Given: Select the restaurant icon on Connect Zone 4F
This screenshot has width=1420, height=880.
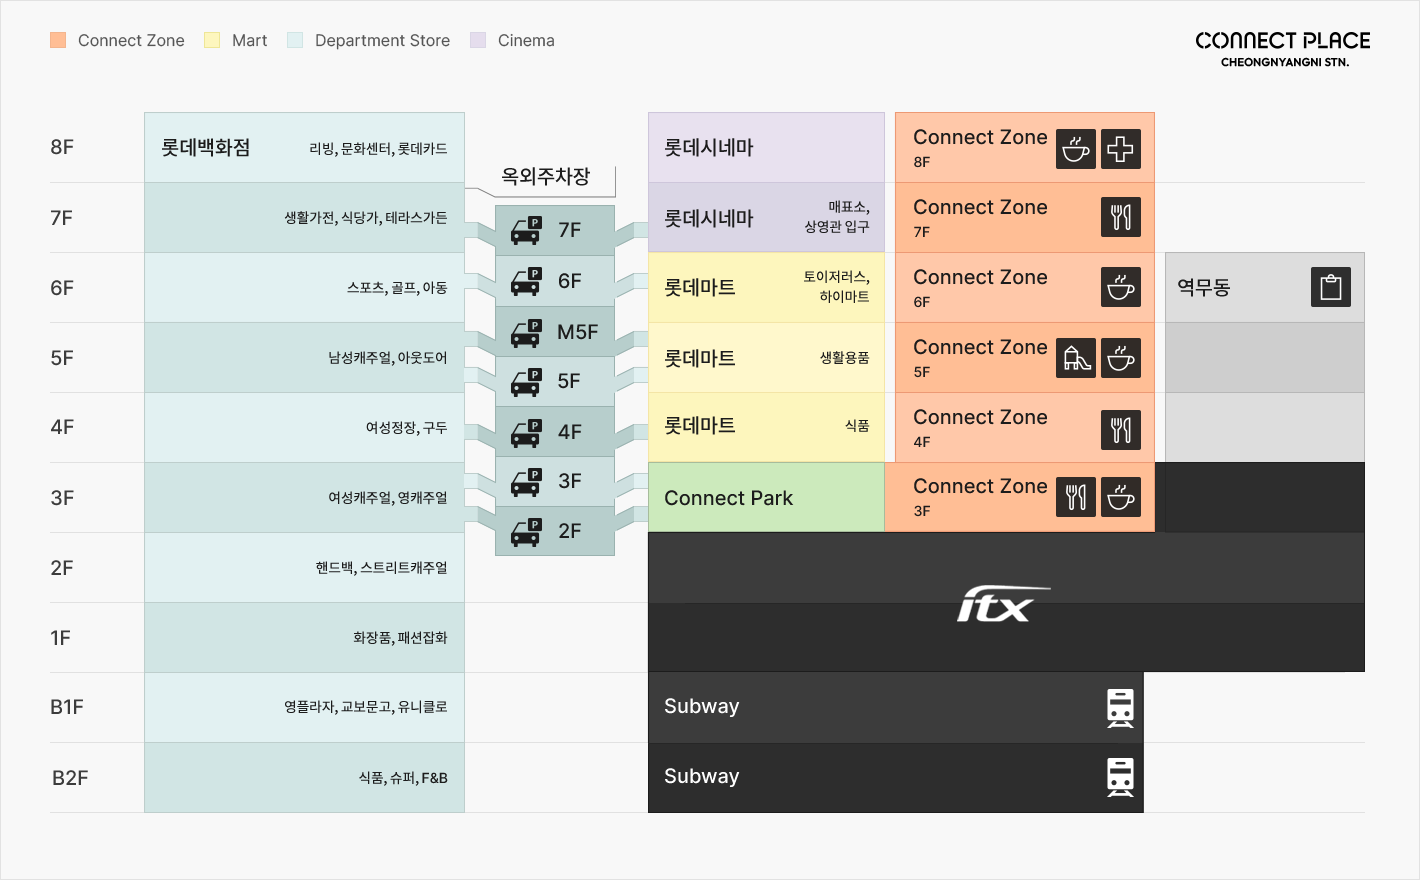Looking at the screenshot, I should click(1121, 429).
